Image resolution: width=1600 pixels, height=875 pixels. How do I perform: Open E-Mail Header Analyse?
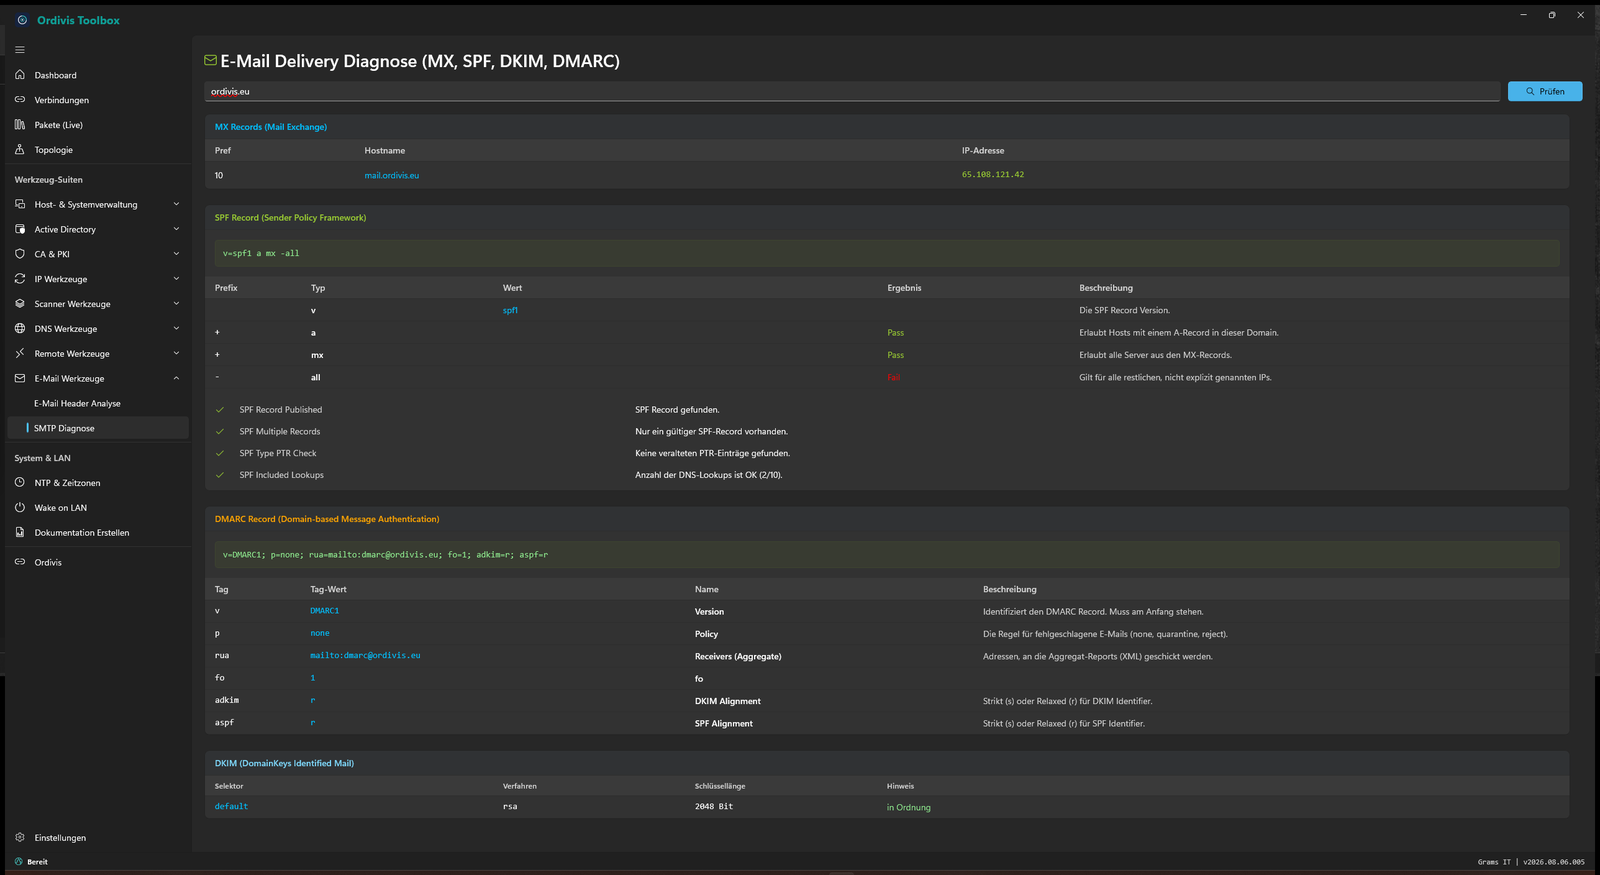pos(98,403)
